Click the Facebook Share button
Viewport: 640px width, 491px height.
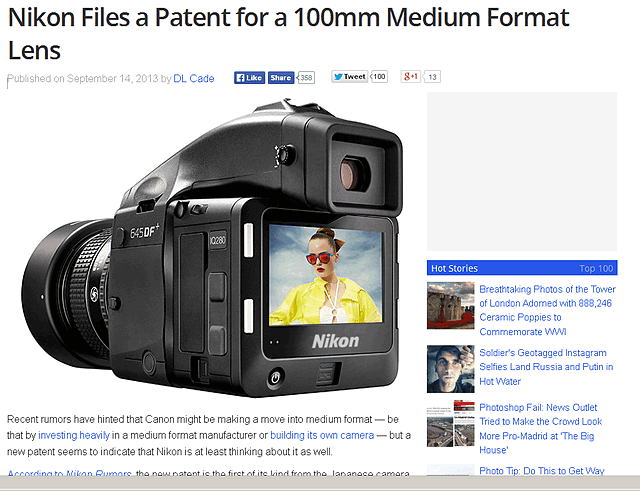(x=281, y=78)
